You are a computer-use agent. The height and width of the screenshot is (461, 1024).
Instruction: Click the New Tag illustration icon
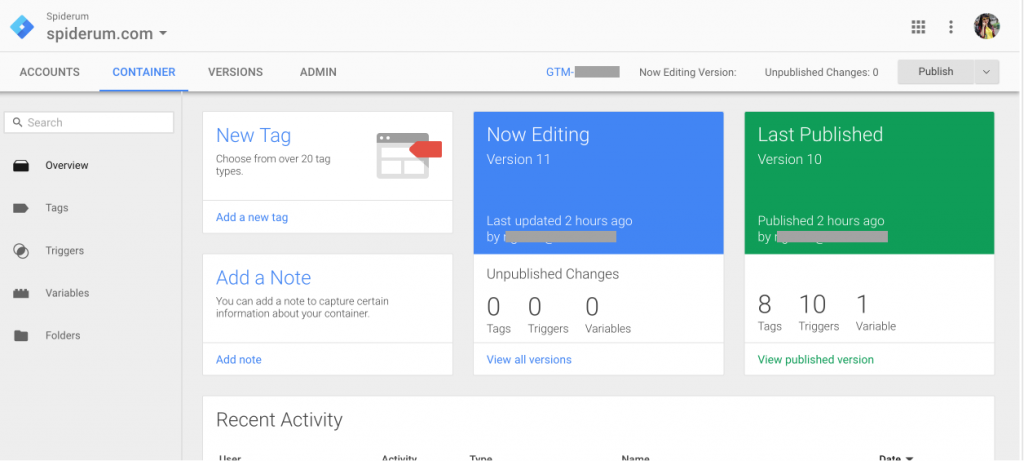coord(409,155)
